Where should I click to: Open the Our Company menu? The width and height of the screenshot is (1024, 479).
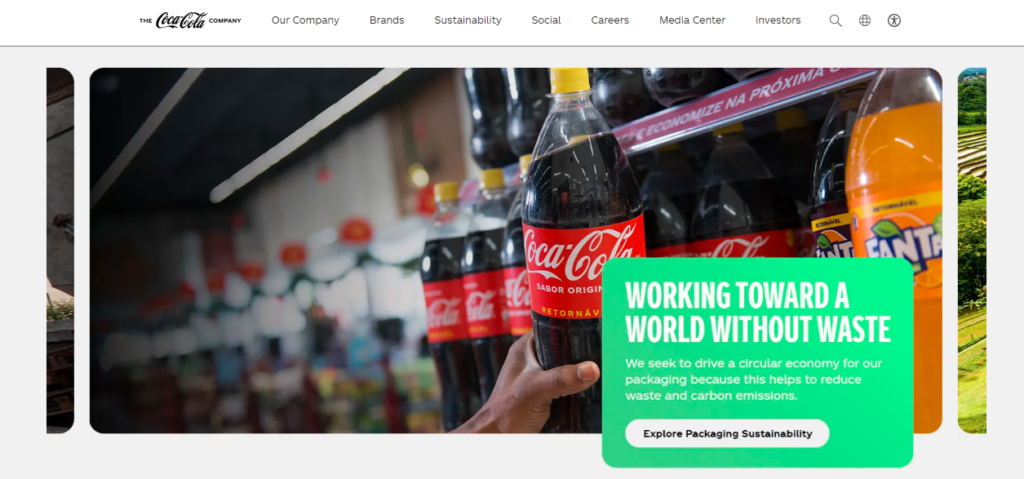[305, 20]
